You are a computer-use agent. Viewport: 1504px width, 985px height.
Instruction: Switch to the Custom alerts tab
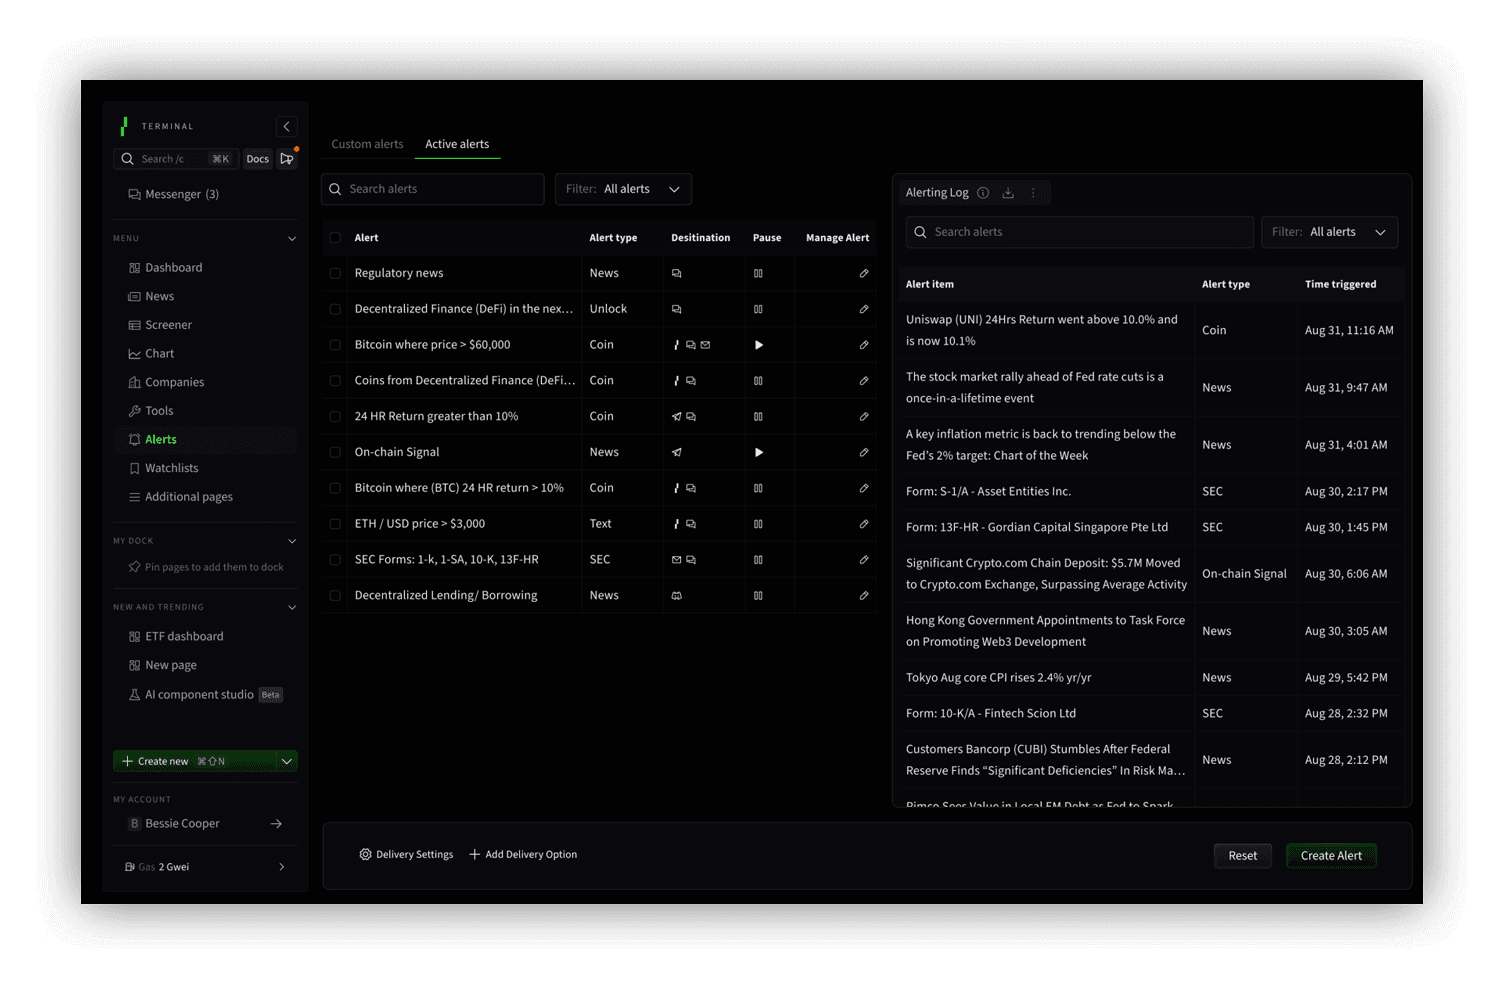tap(367, 144)
